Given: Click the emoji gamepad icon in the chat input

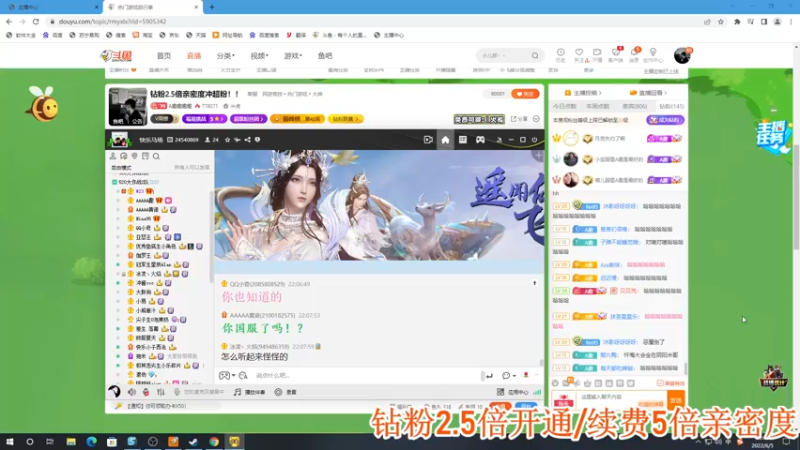Looking at the screenshot, I should [x=224, y=376].
